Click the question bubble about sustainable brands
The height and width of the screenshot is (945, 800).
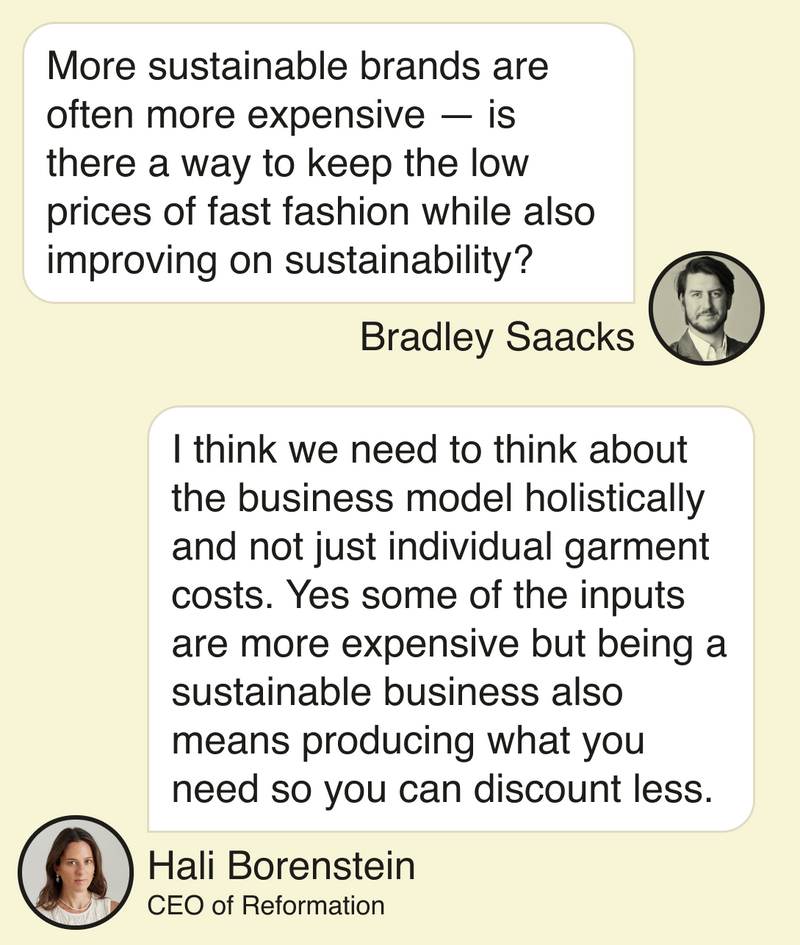[329, 163]
